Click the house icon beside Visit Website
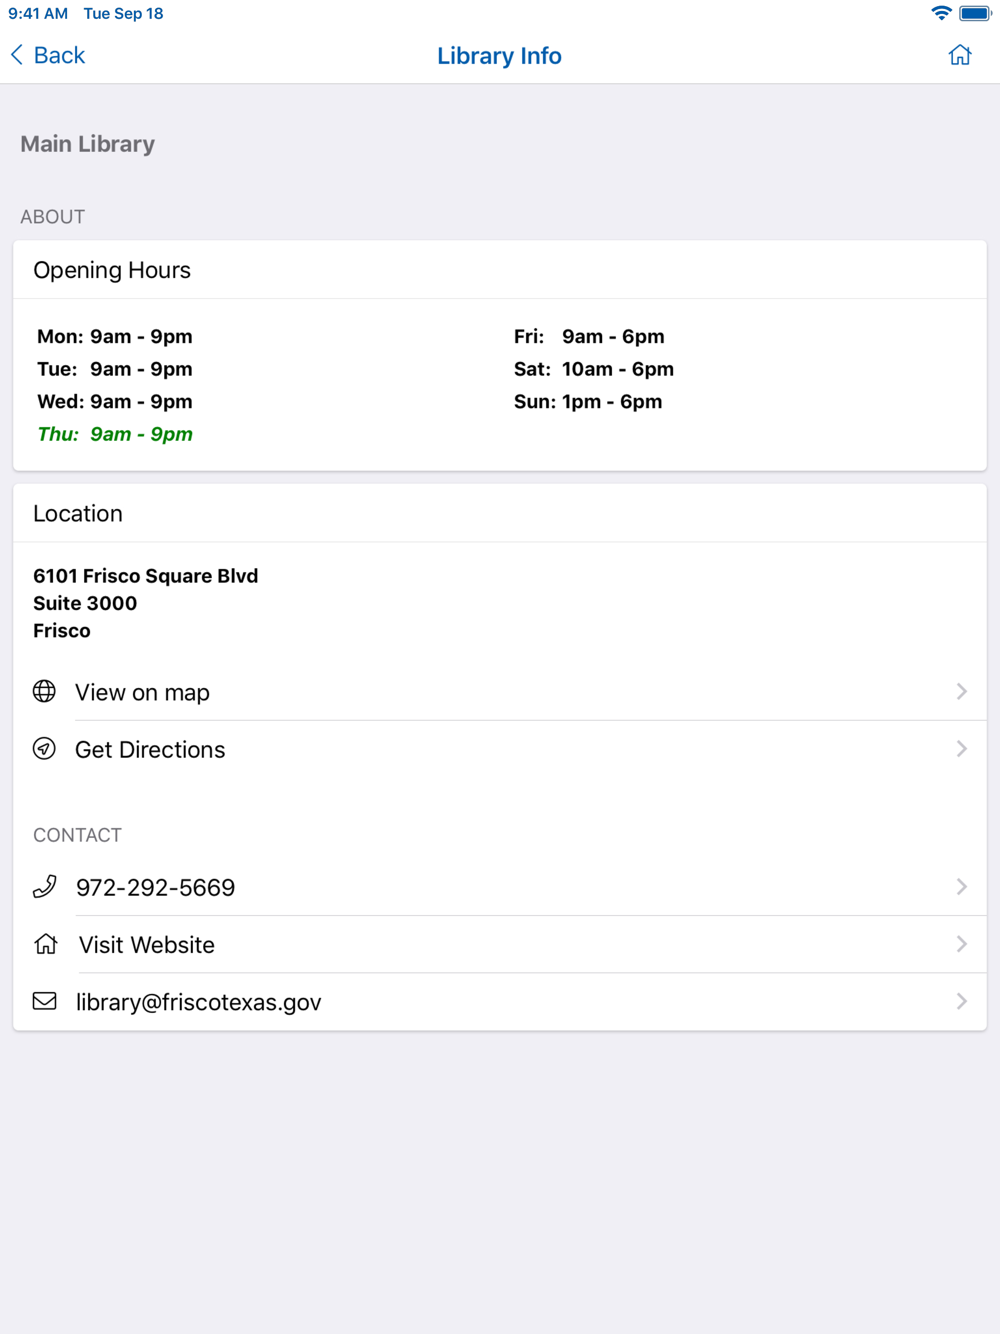Viewport: 1000px width, 1334px height. tap(45, 944)
